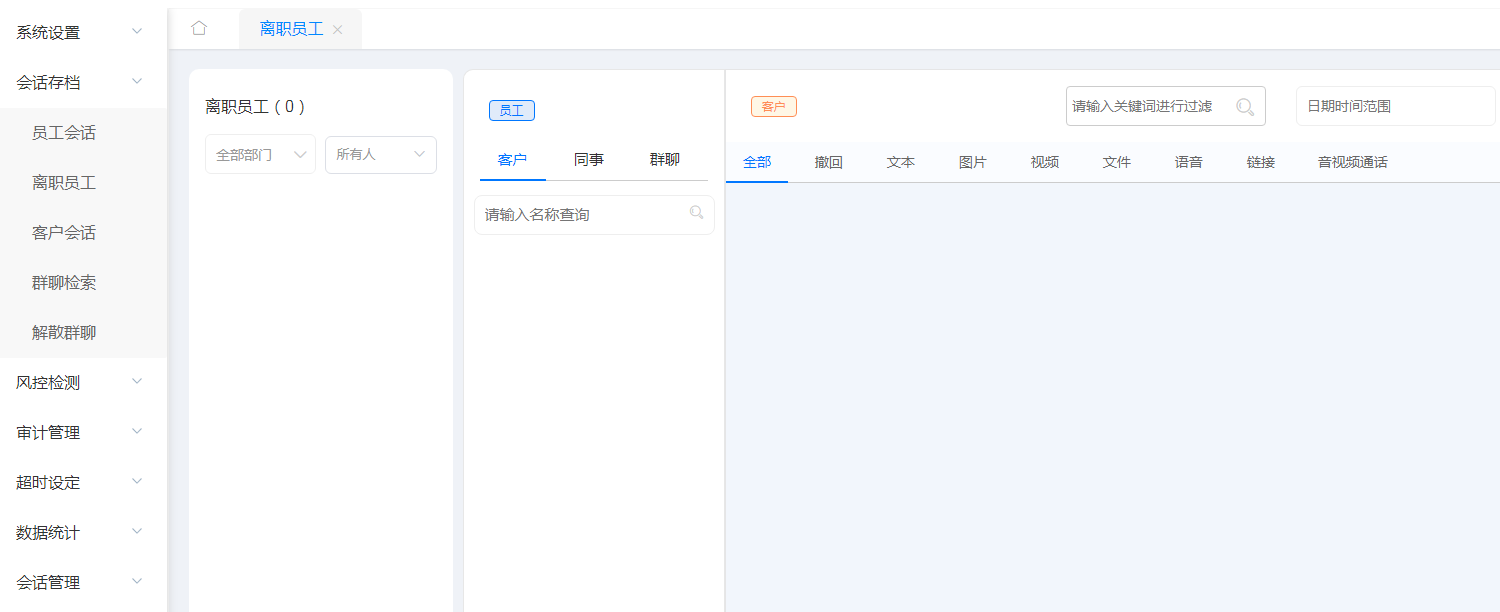Select the 音视频通话 message filter
The height and width of the screenshot is (612, 1500).
[1352, 161]
